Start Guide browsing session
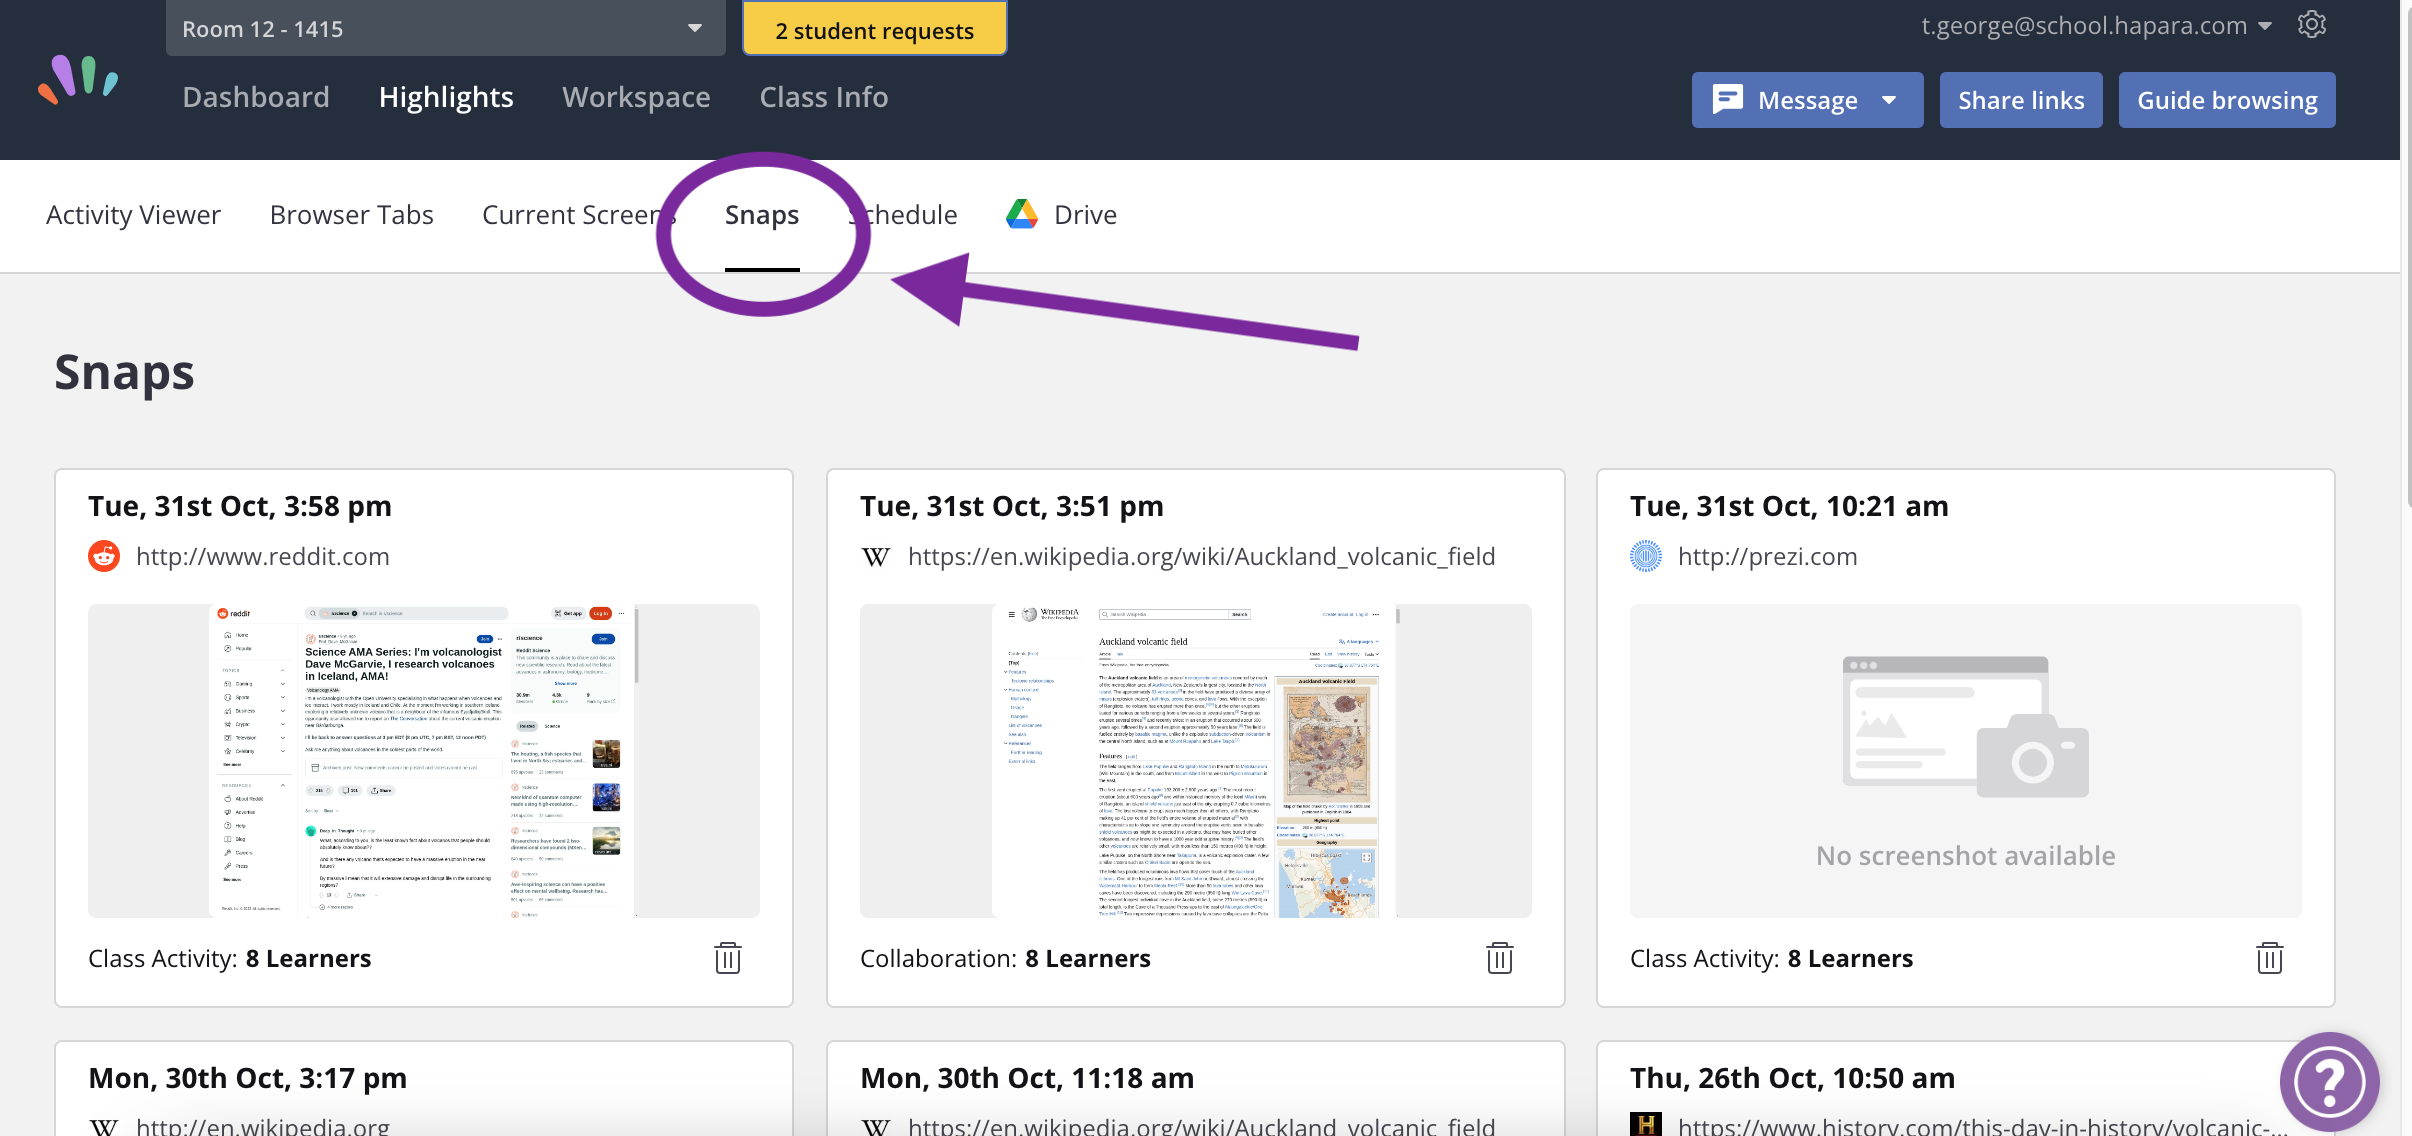The image size is (2412, 1136). (2227, 100)
